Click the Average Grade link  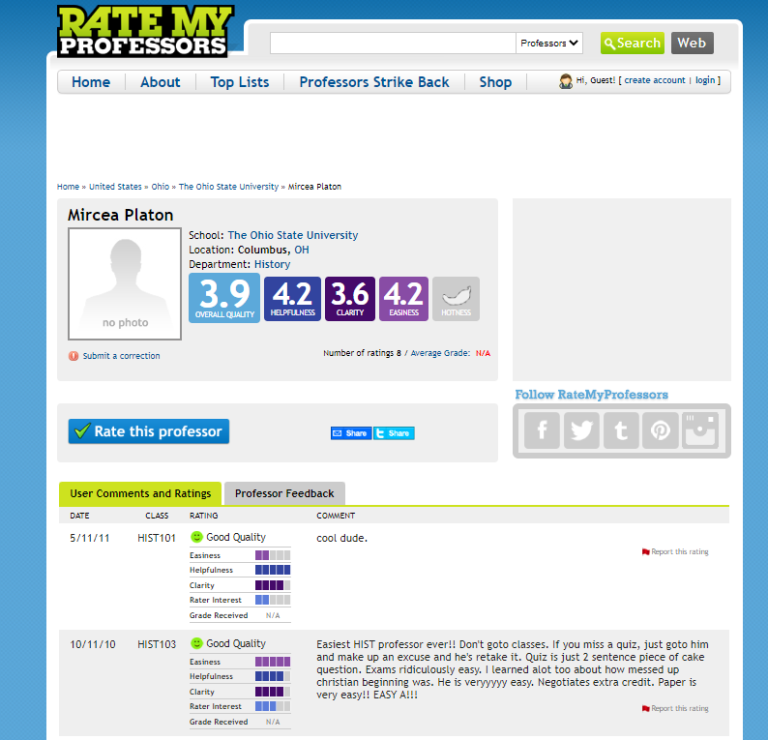point(440,353)
